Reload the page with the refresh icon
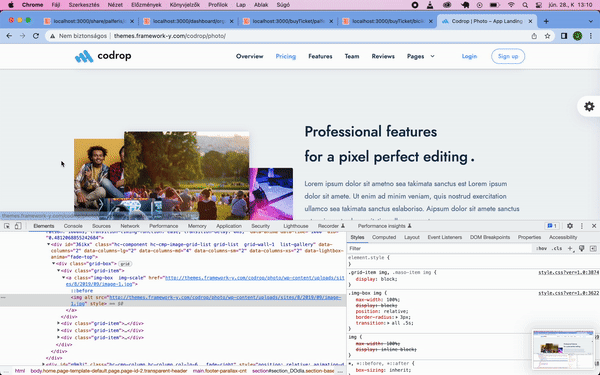Viewport: 600px width, 375px height. coord(36,36)
